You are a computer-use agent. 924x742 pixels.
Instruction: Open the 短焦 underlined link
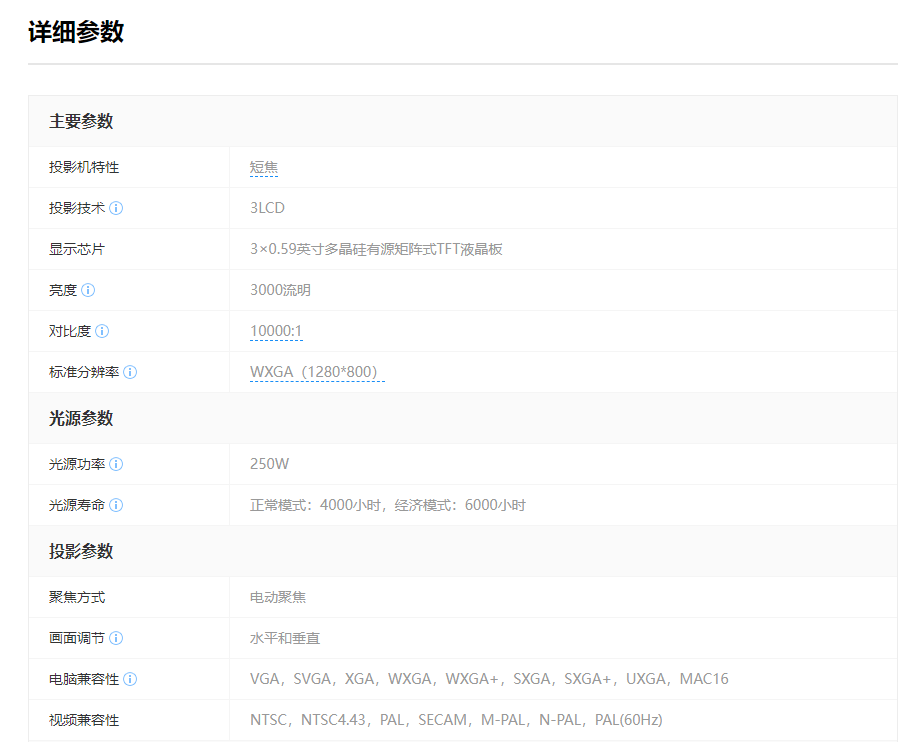(264, 167)
